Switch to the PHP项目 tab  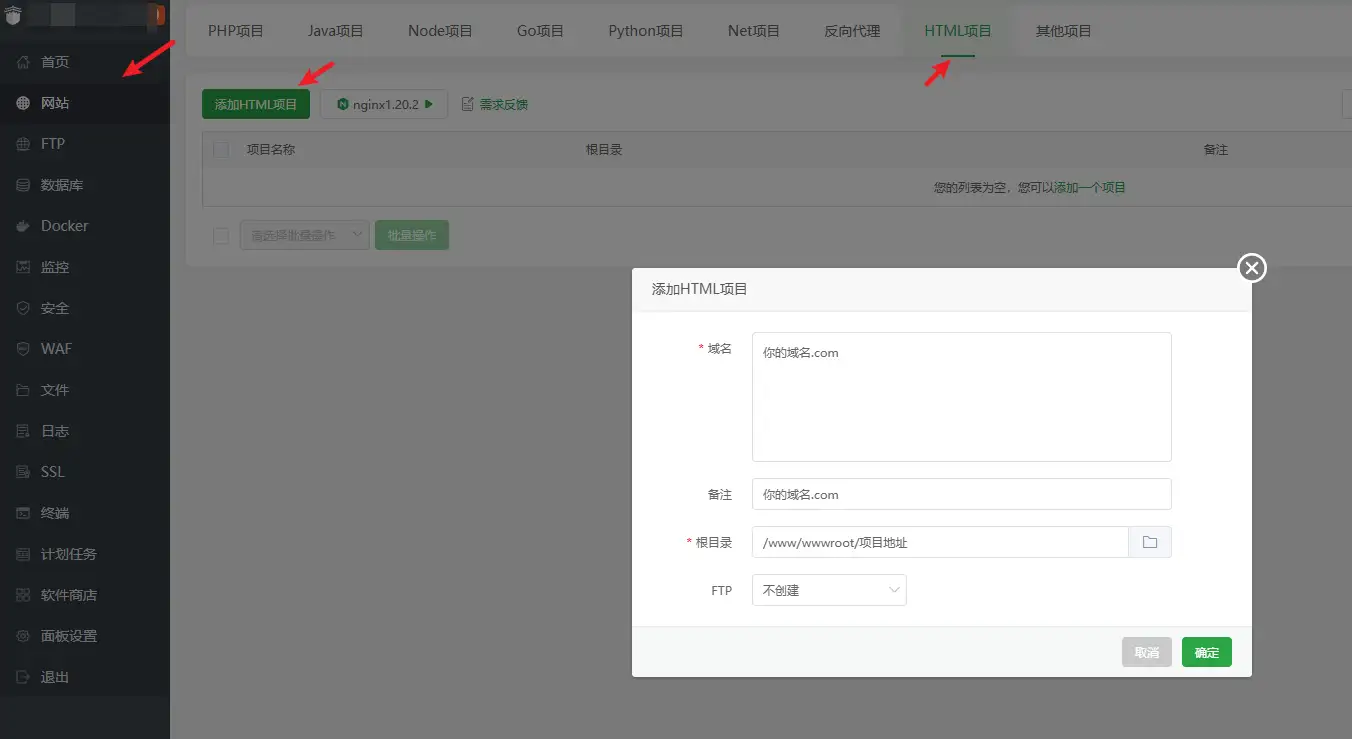point(236,31)
